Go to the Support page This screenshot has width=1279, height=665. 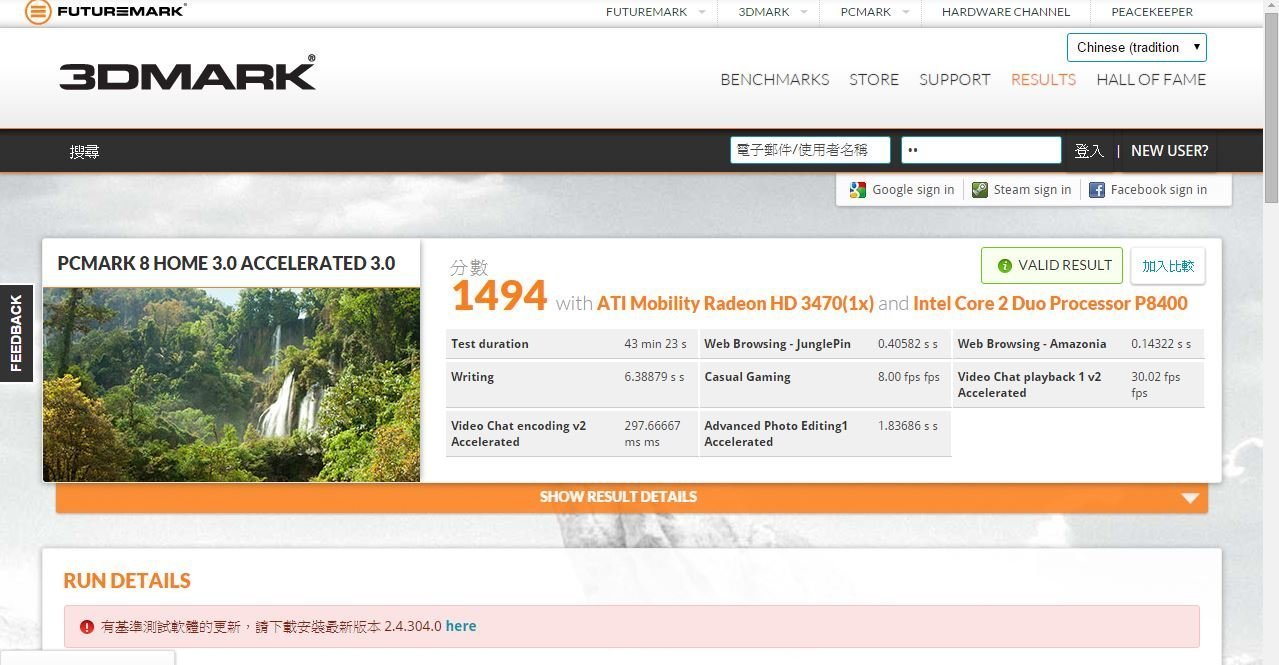point(955,80)
